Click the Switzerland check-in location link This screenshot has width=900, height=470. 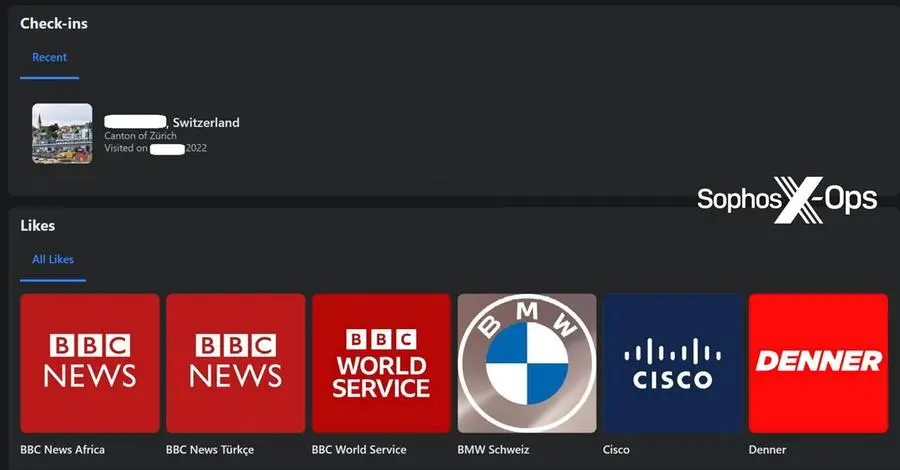(x=172, y=122)
